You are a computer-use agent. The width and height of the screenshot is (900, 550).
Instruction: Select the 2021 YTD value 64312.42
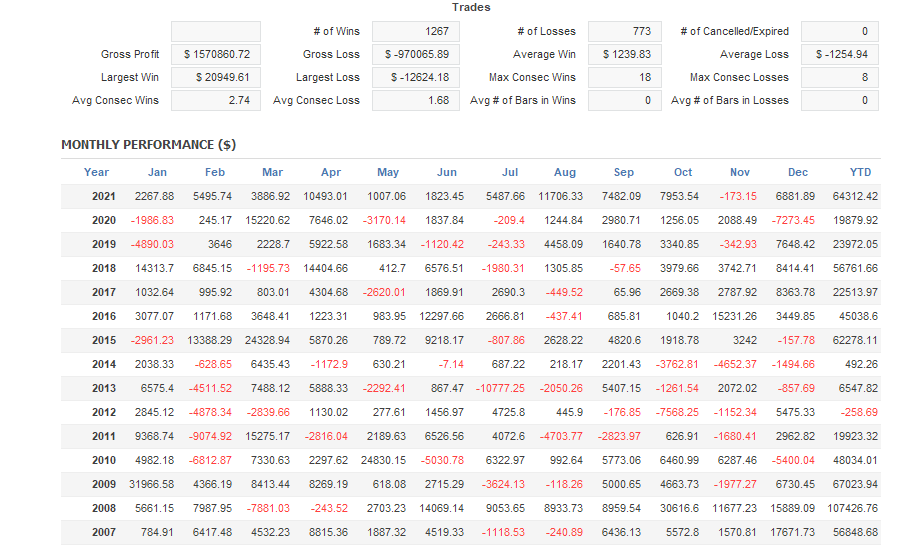point(854,196)
